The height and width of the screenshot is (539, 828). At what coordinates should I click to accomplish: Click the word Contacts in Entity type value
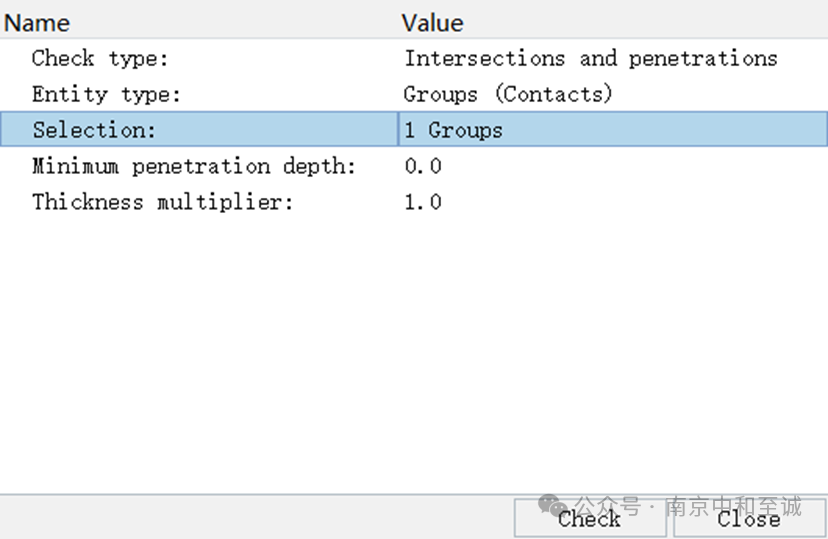(x=553, y=94)
